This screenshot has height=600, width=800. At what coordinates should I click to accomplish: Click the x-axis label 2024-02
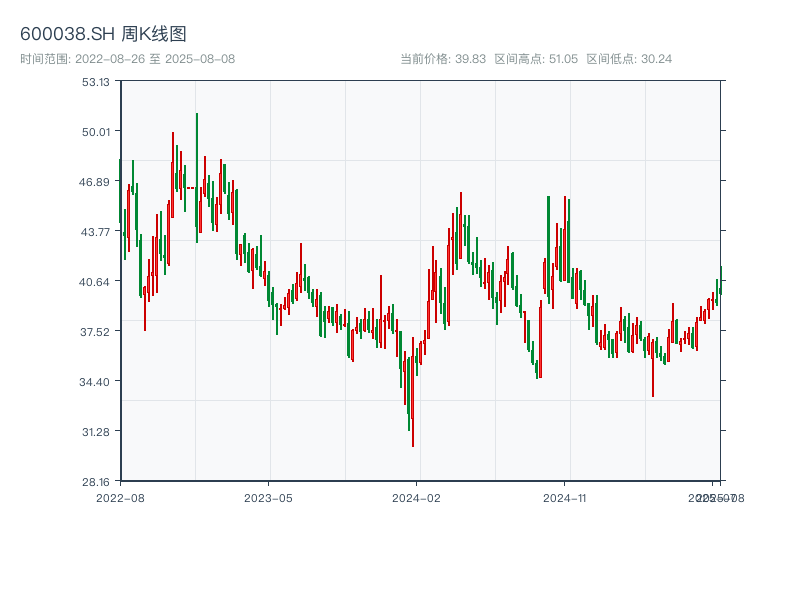coord(416,498)
